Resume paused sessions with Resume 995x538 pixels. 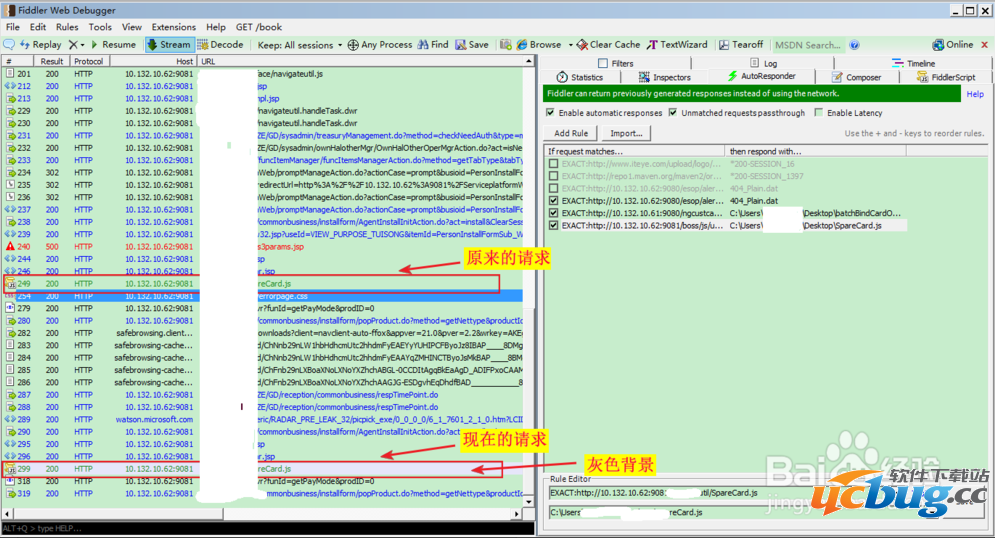[x=113, y=44]
